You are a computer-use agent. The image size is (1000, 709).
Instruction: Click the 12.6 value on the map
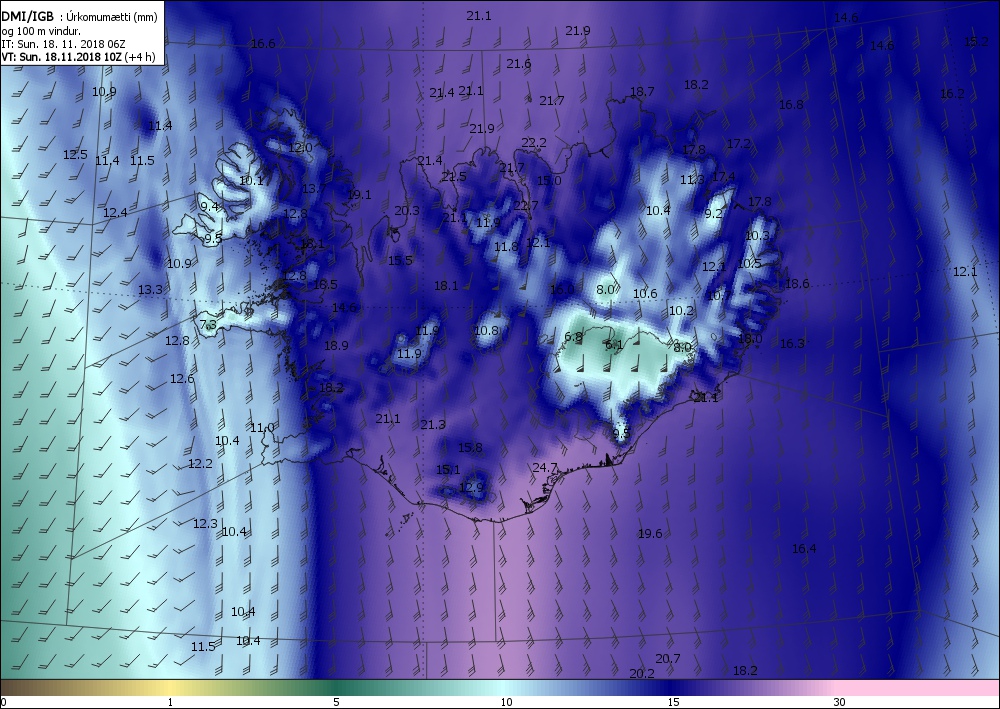(182, 379)
